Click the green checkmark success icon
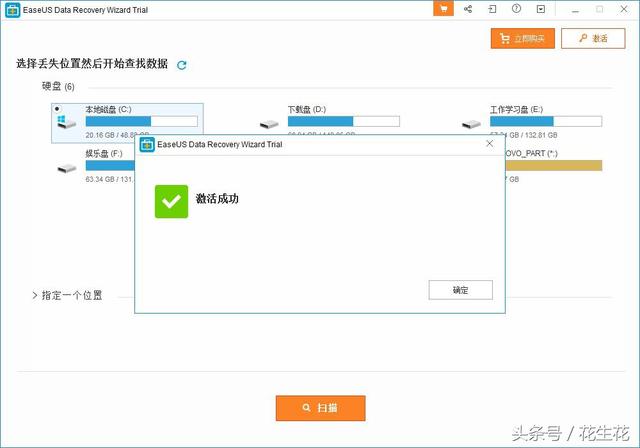Image resolution: width=640 pixels, height=448 pixels. click(x=171, y=202)
